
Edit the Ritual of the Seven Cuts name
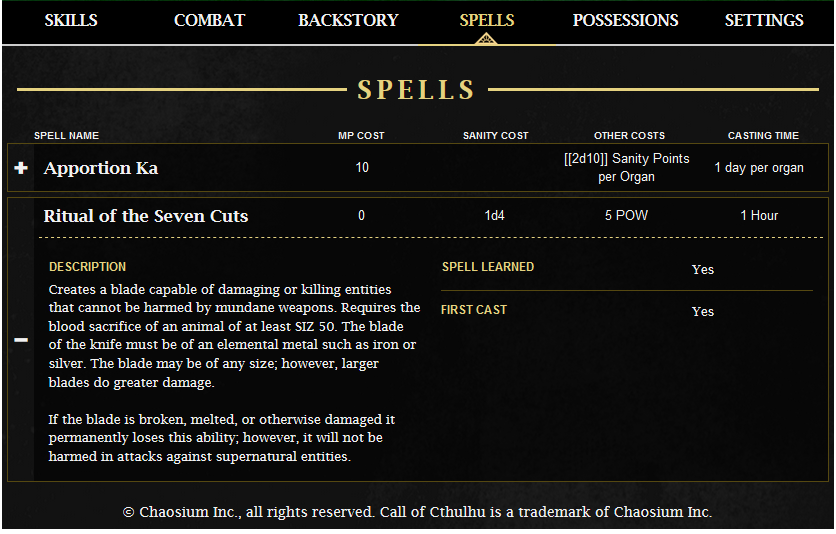point(146,216)
